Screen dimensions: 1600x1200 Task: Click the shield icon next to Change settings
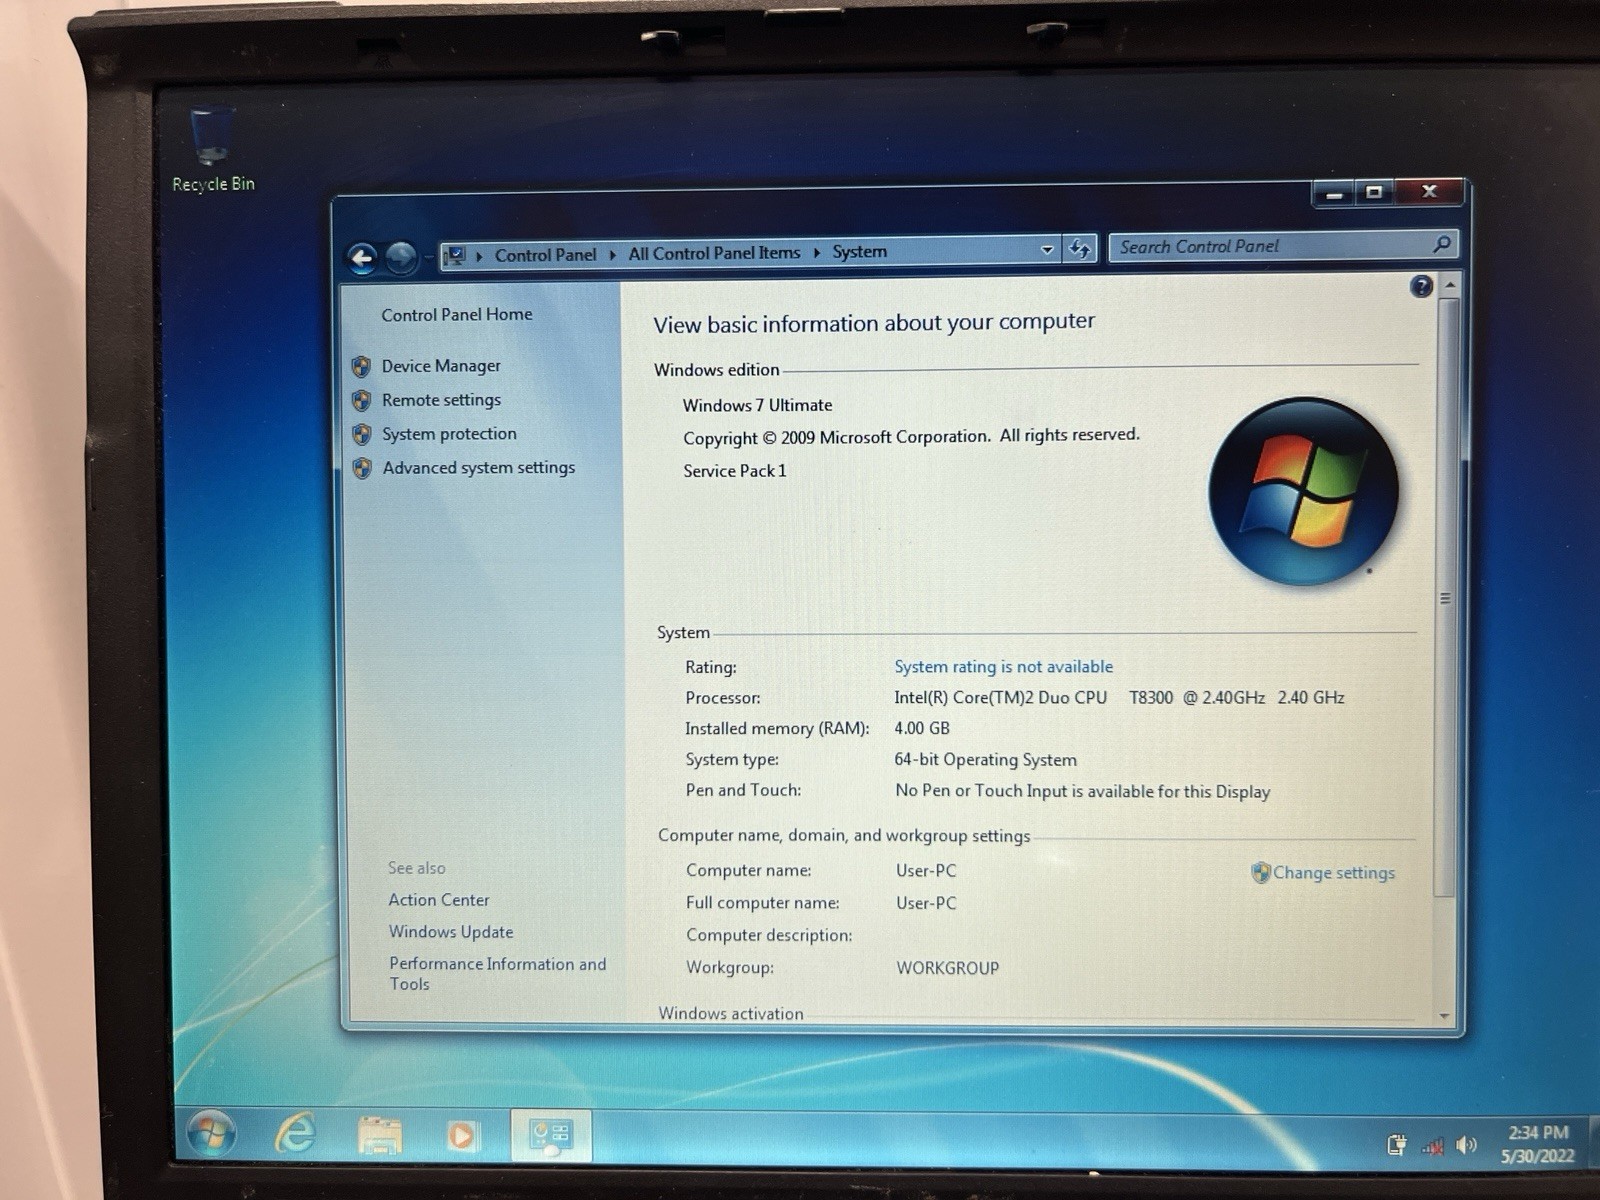pos(1260,872)
